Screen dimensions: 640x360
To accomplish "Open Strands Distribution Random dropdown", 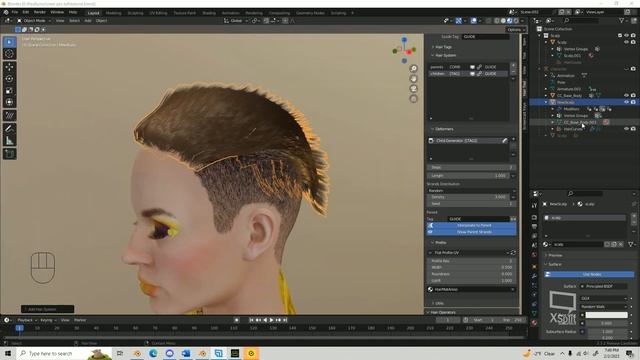I will click(471, 191).
